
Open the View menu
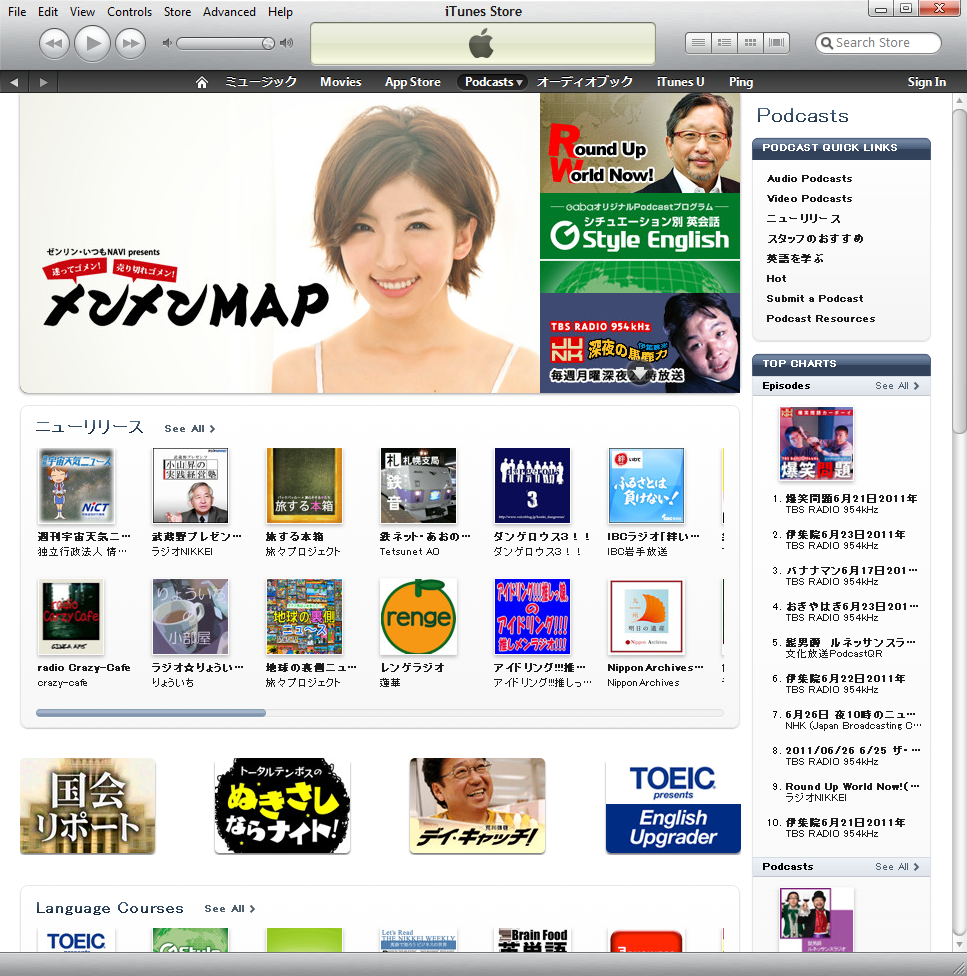[x=82, y=11]
